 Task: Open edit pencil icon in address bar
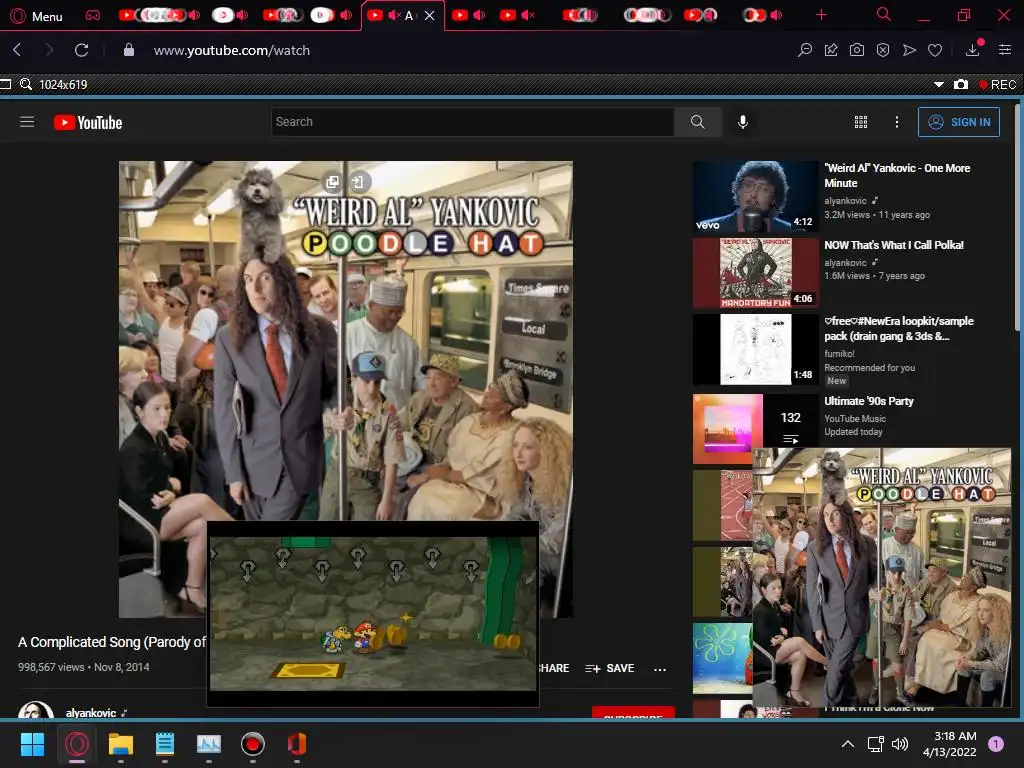pos(831,50)
